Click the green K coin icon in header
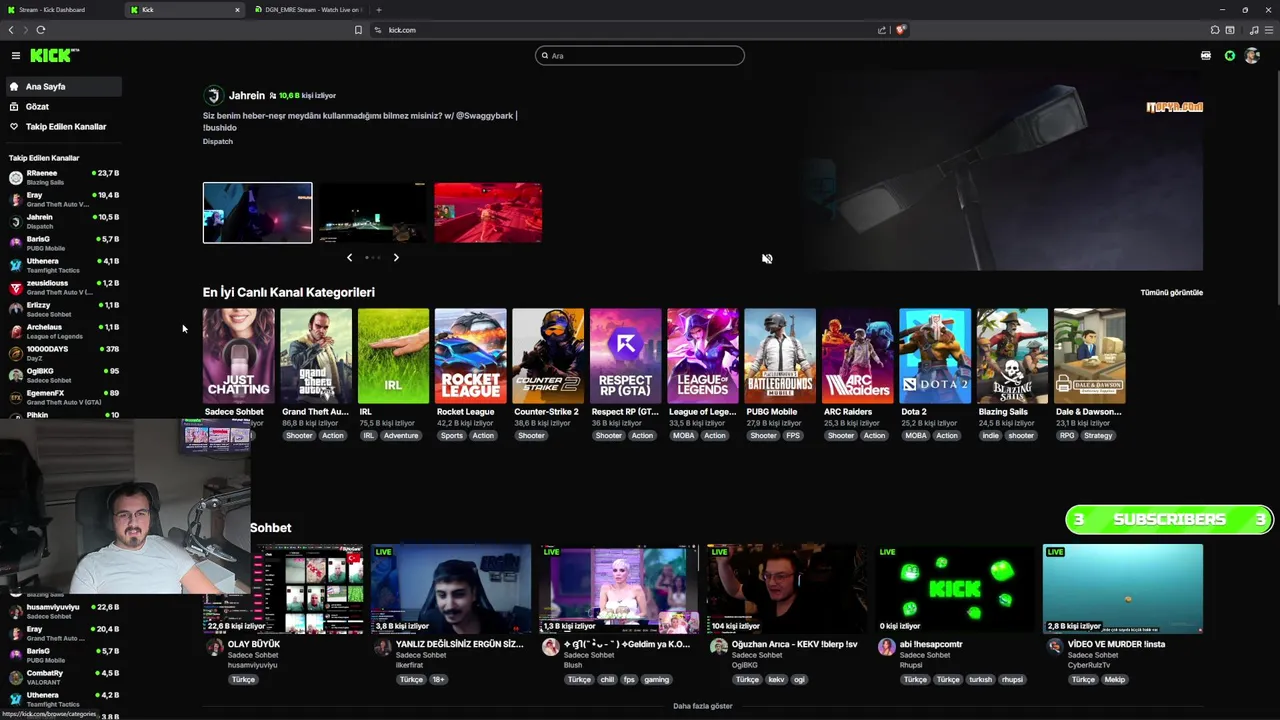Viewport: 1280px width, 720px height. 1230,56
